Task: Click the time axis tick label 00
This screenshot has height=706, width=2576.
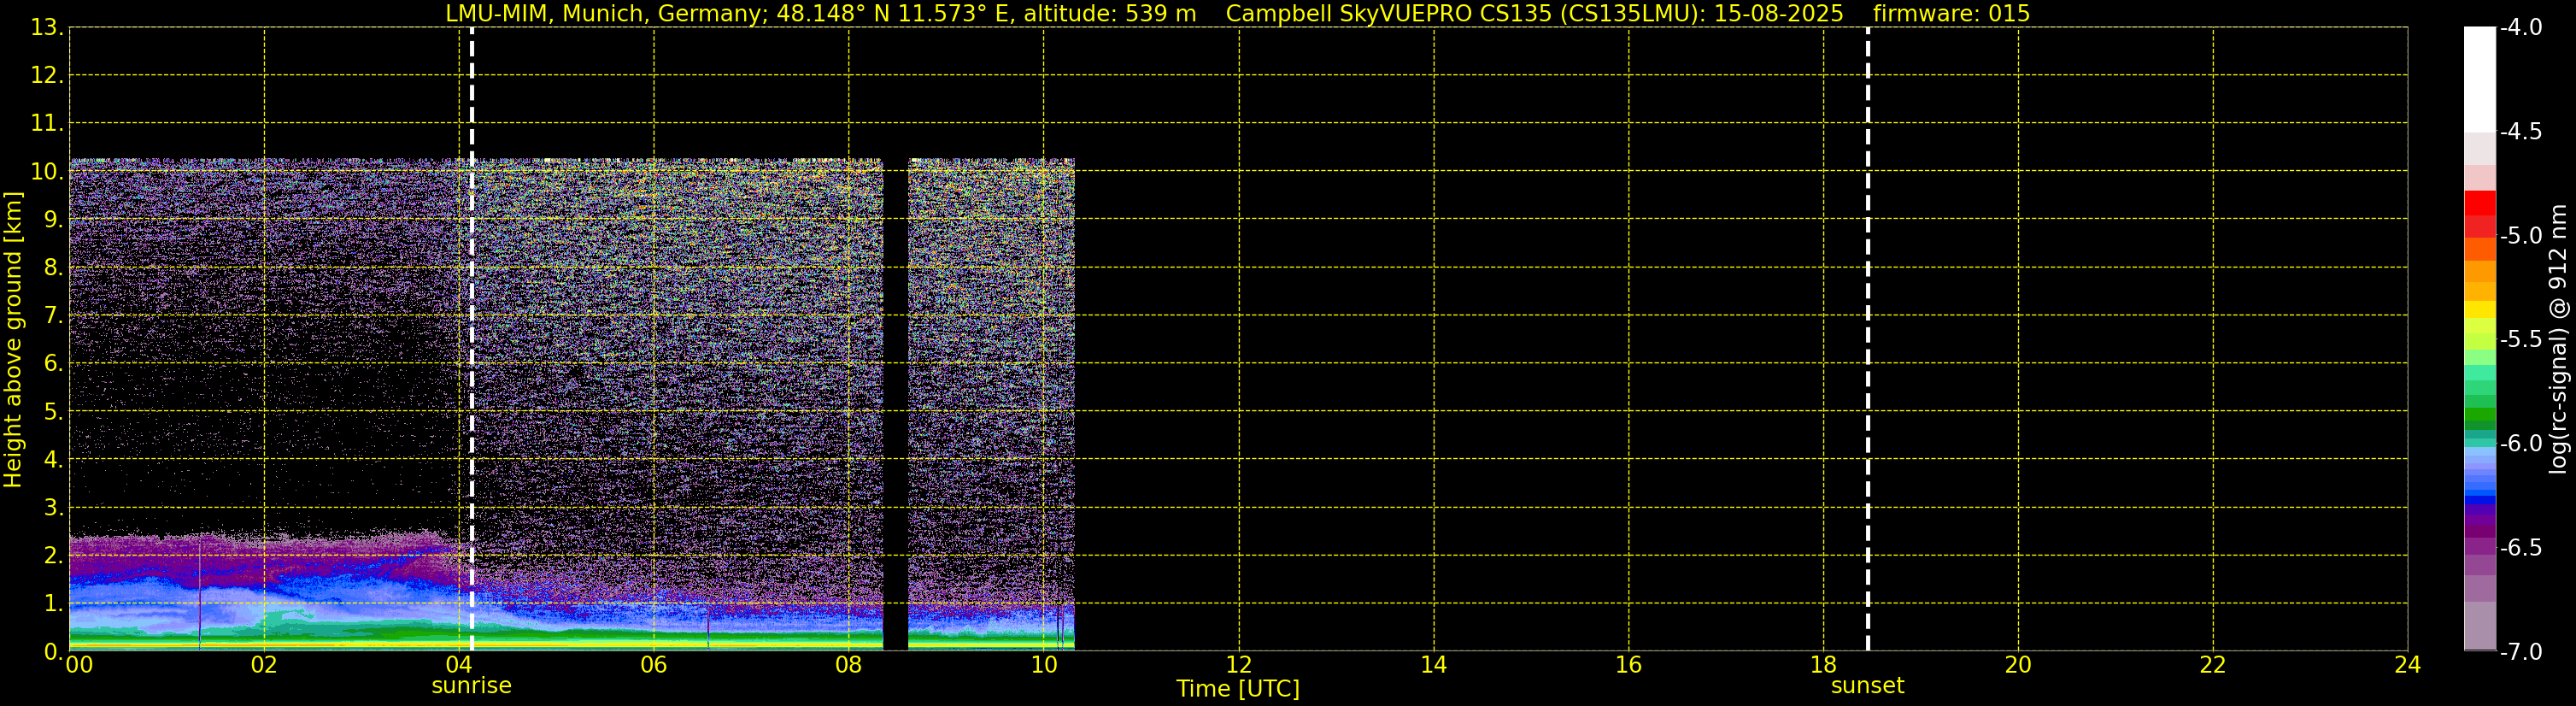Action: [79, 665]
